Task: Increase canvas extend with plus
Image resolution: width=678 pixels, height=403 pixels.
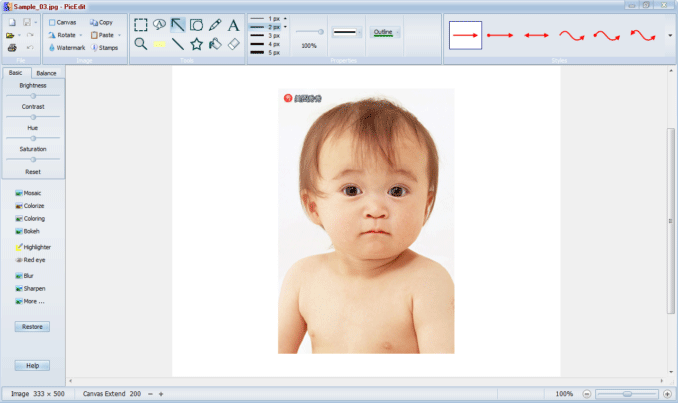Action: (x=161, y=394)
